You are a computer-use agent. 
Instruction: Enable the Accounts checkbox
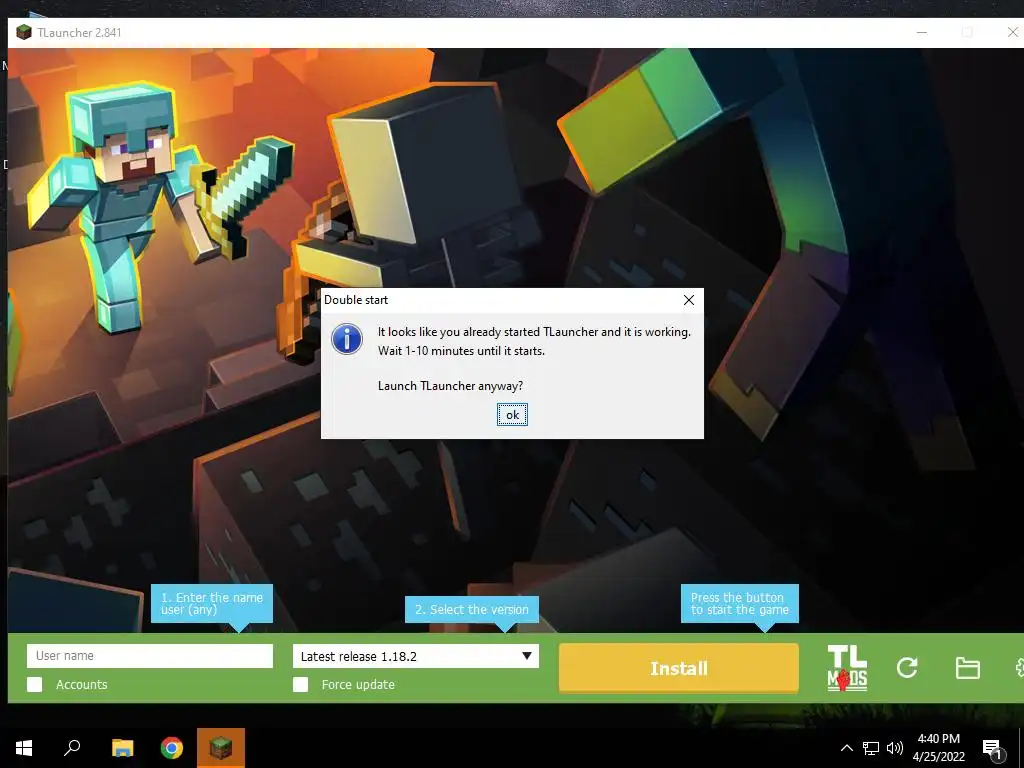coord(35,684)
